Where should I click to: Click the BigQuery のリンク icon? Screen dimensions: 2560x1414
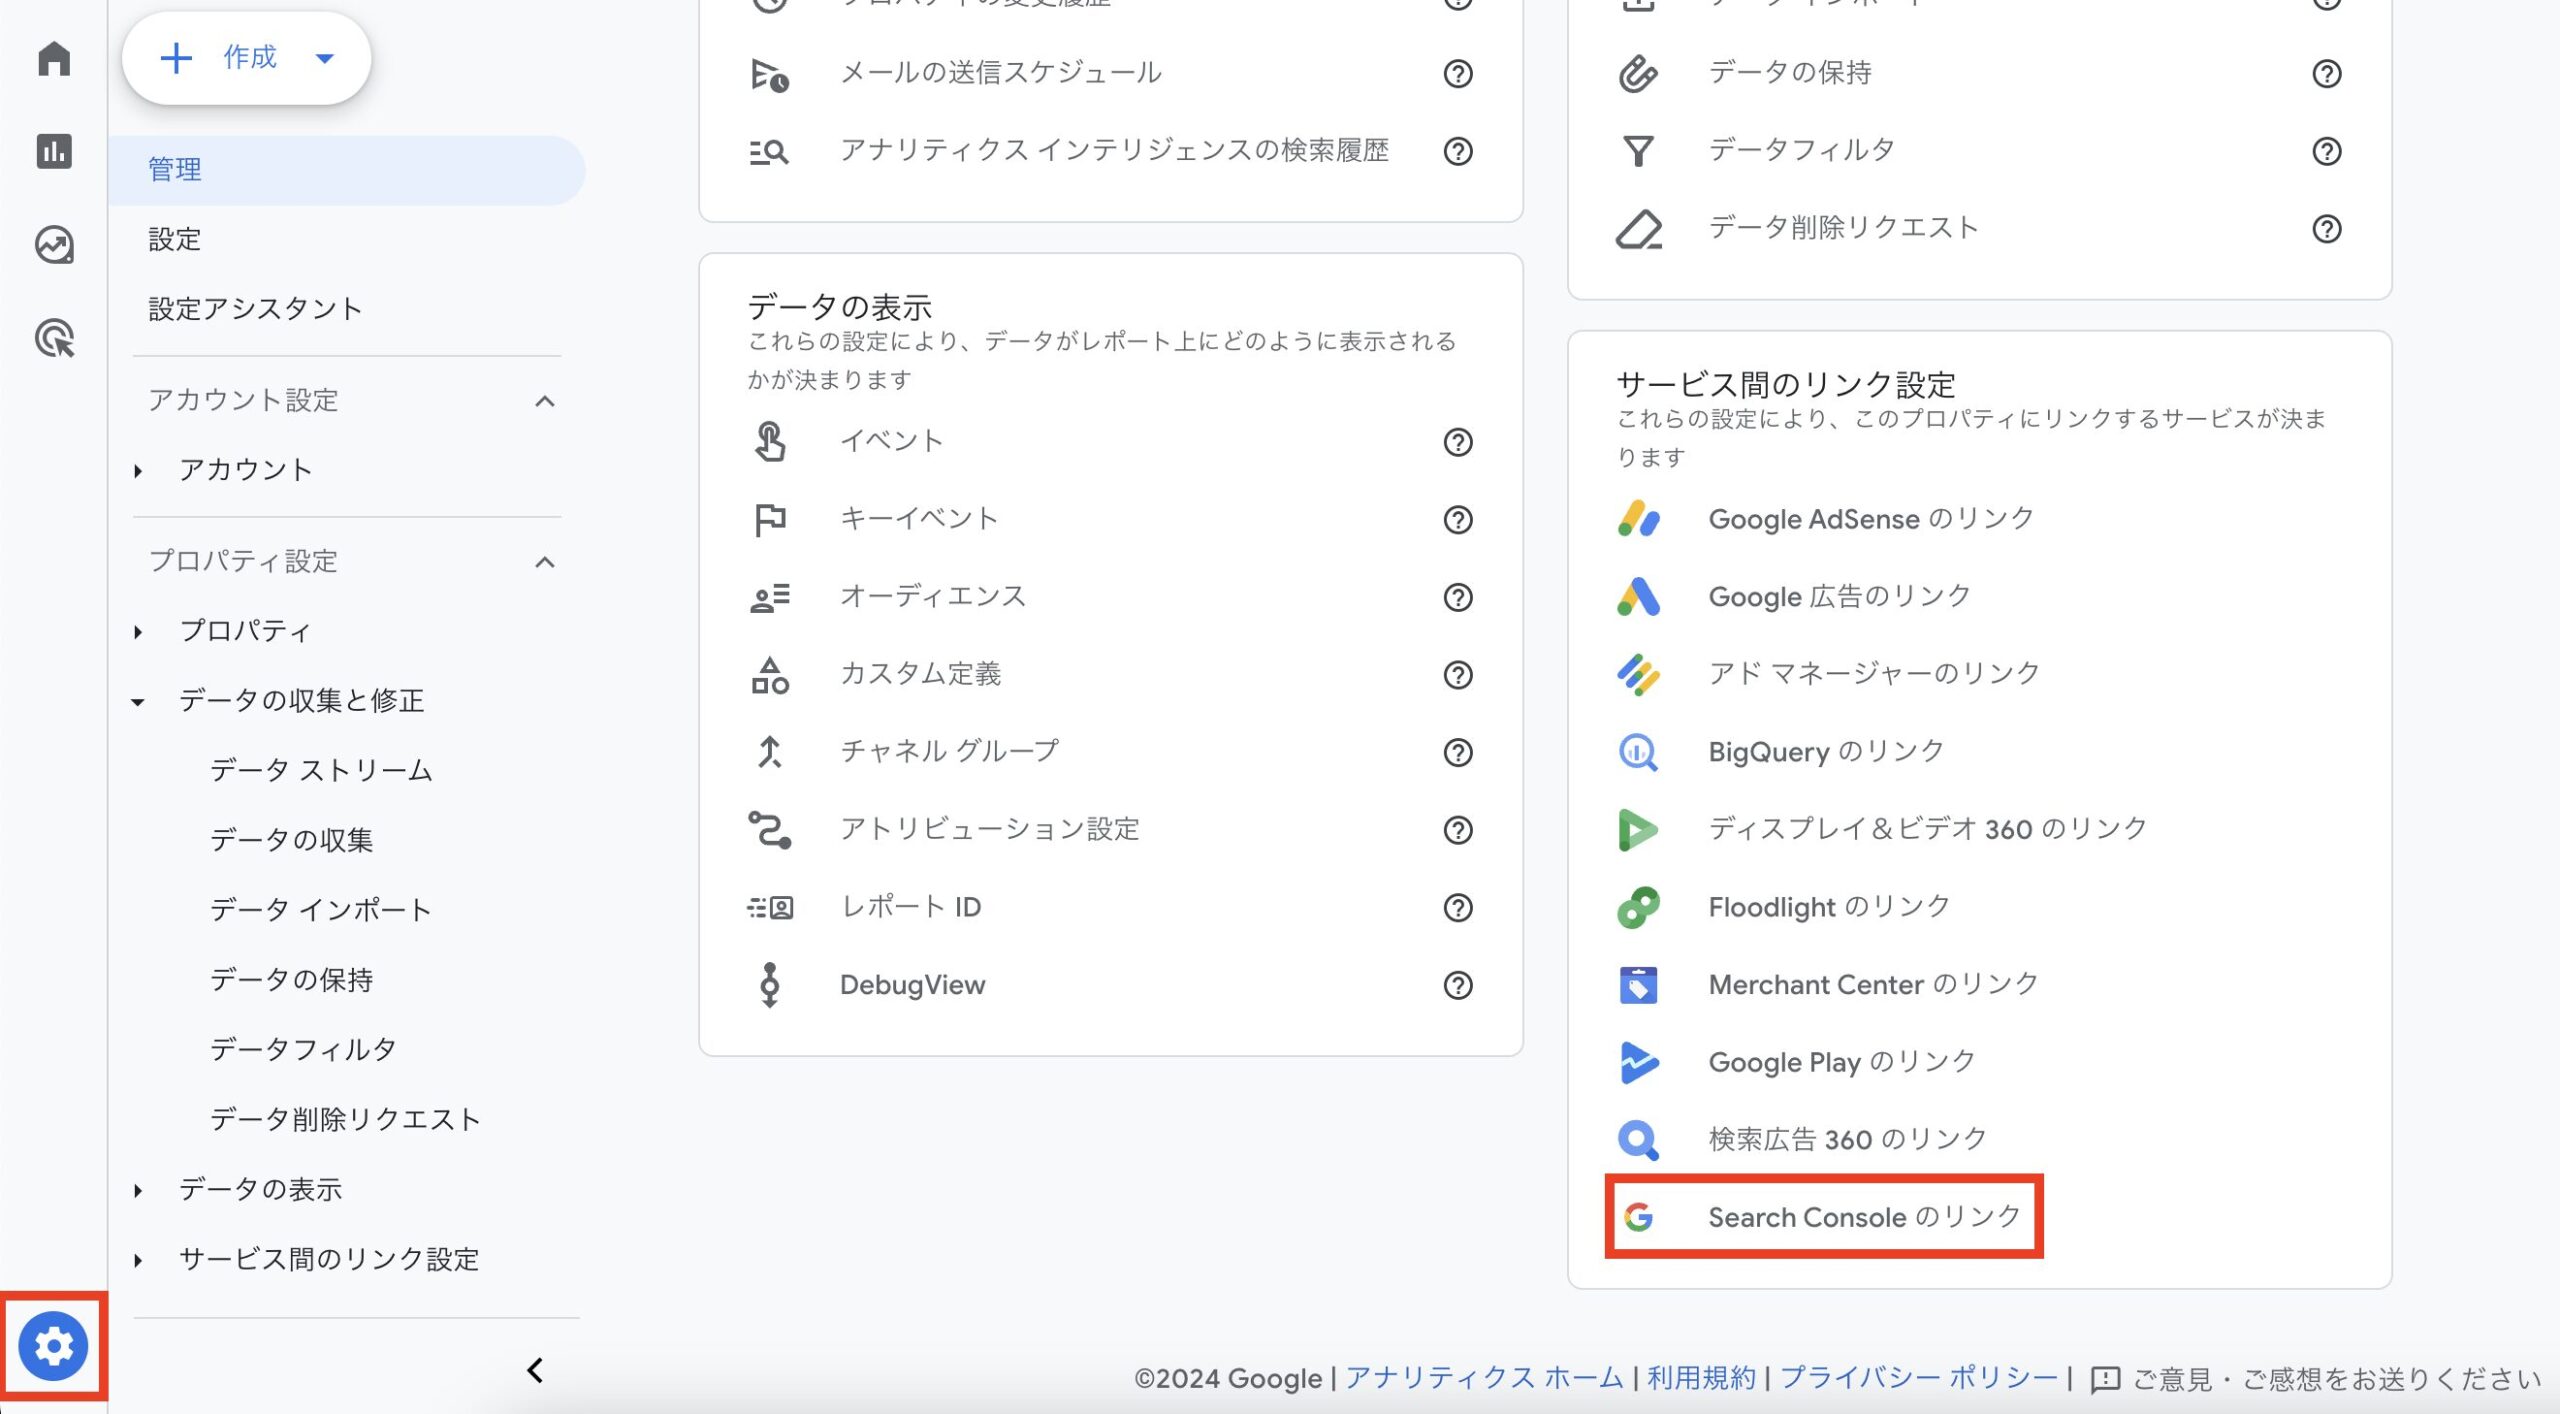pos(1636,751)
